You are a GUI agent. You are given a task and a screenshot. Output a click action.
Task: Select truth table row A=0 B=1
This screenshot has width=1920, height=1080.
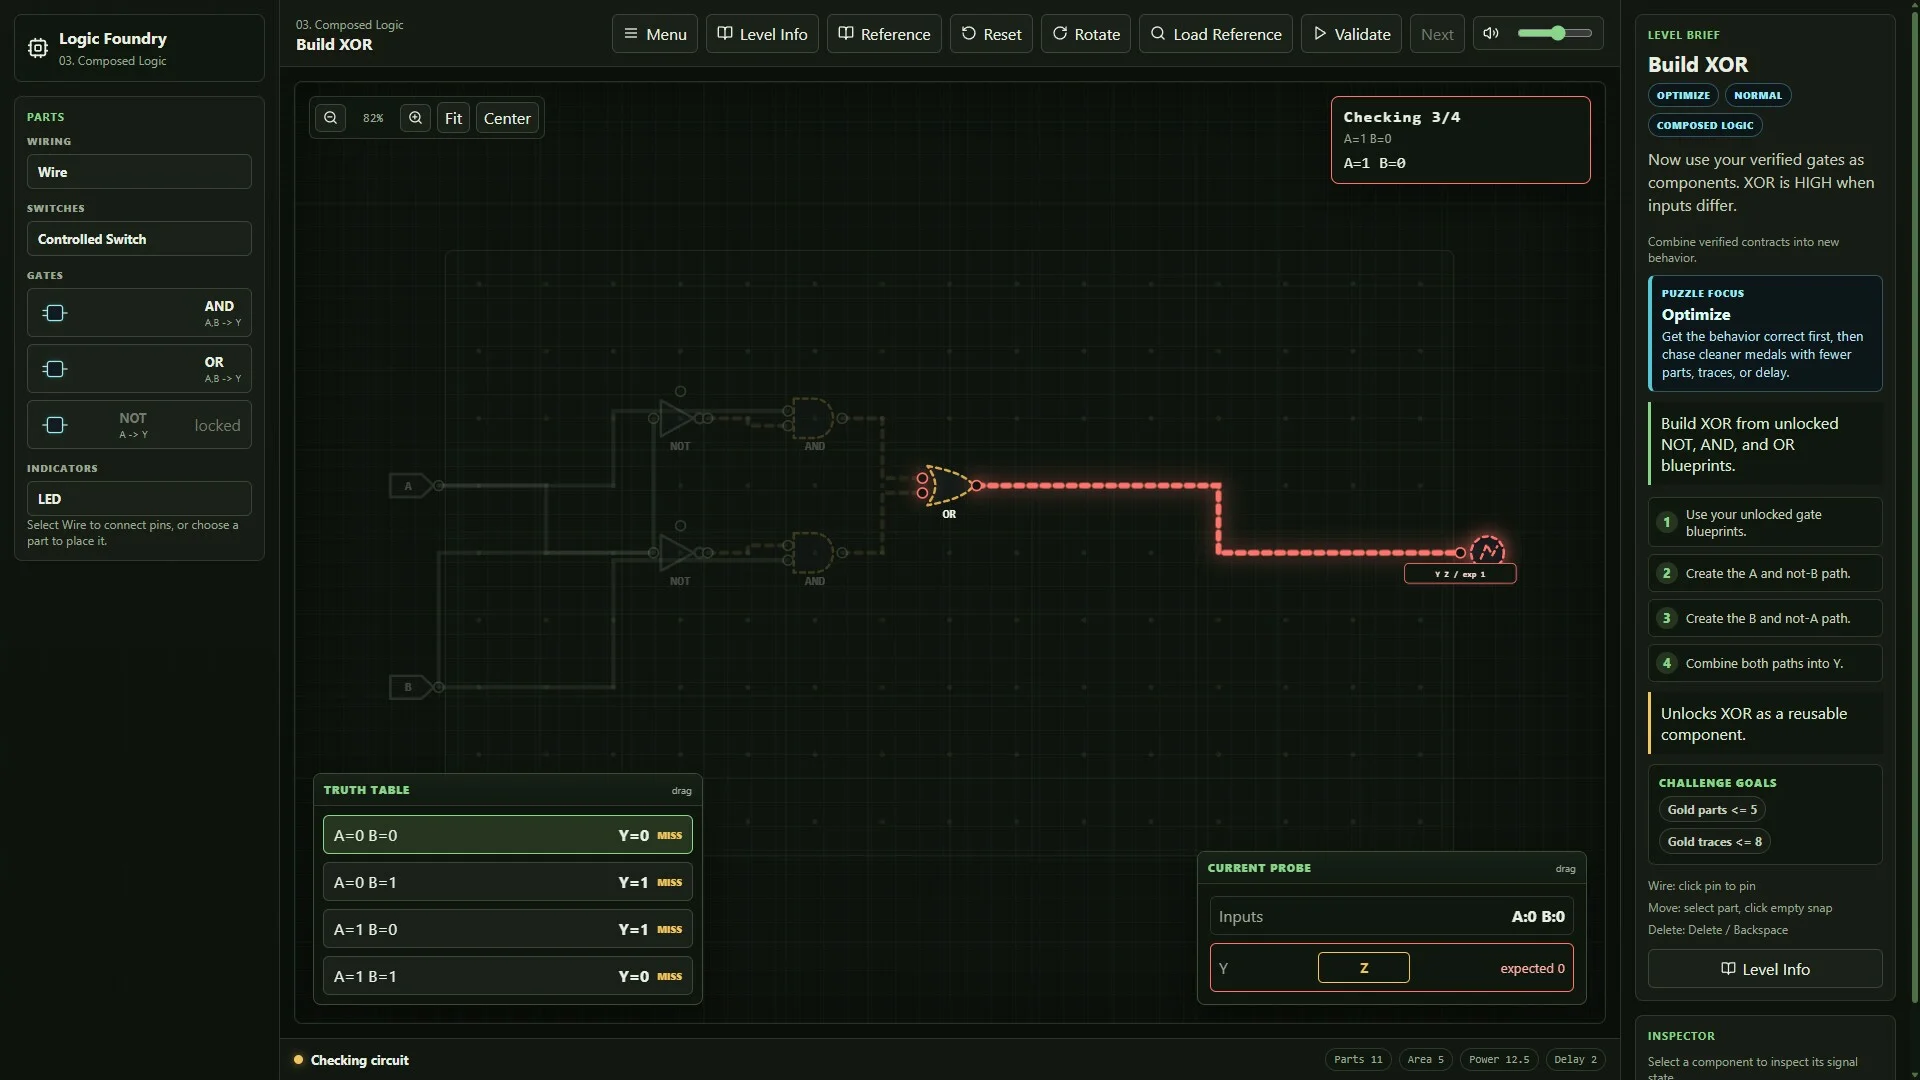pyautogui.click(x=507, y=882)
